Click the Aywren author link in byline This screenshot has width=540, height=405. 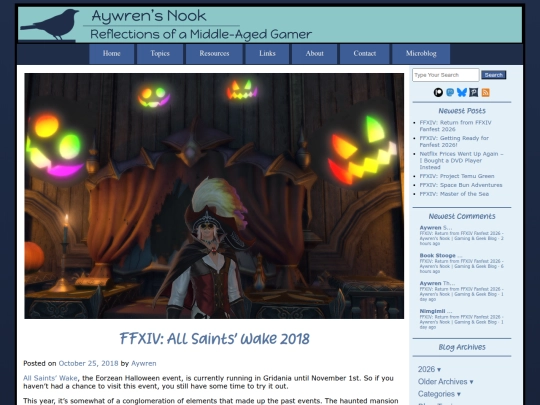[x=144, y=363]
